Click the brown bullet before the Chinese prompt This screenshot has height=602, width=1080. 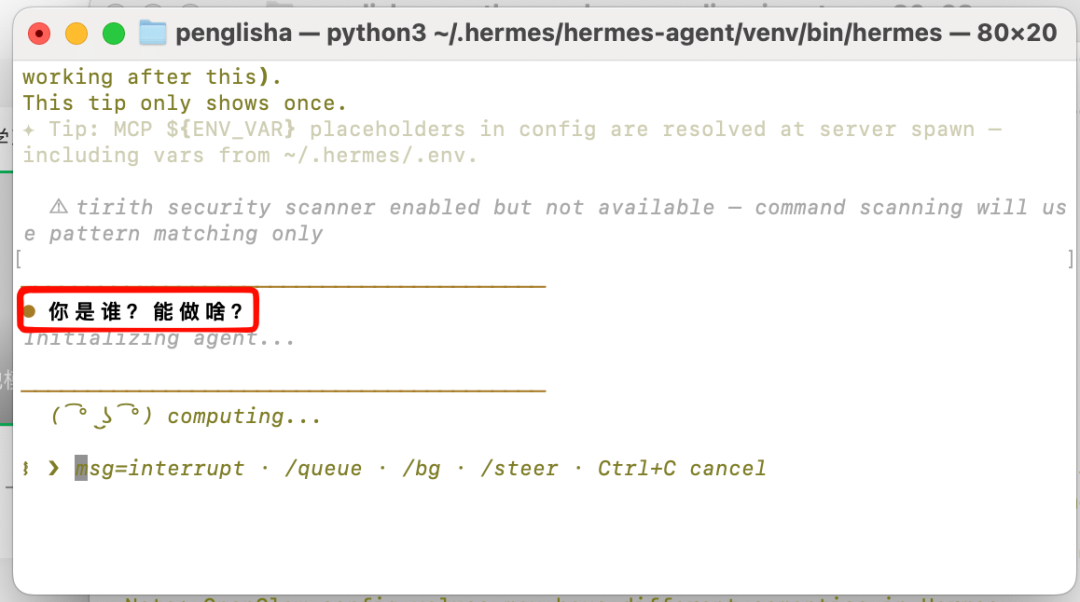(30, 311)
